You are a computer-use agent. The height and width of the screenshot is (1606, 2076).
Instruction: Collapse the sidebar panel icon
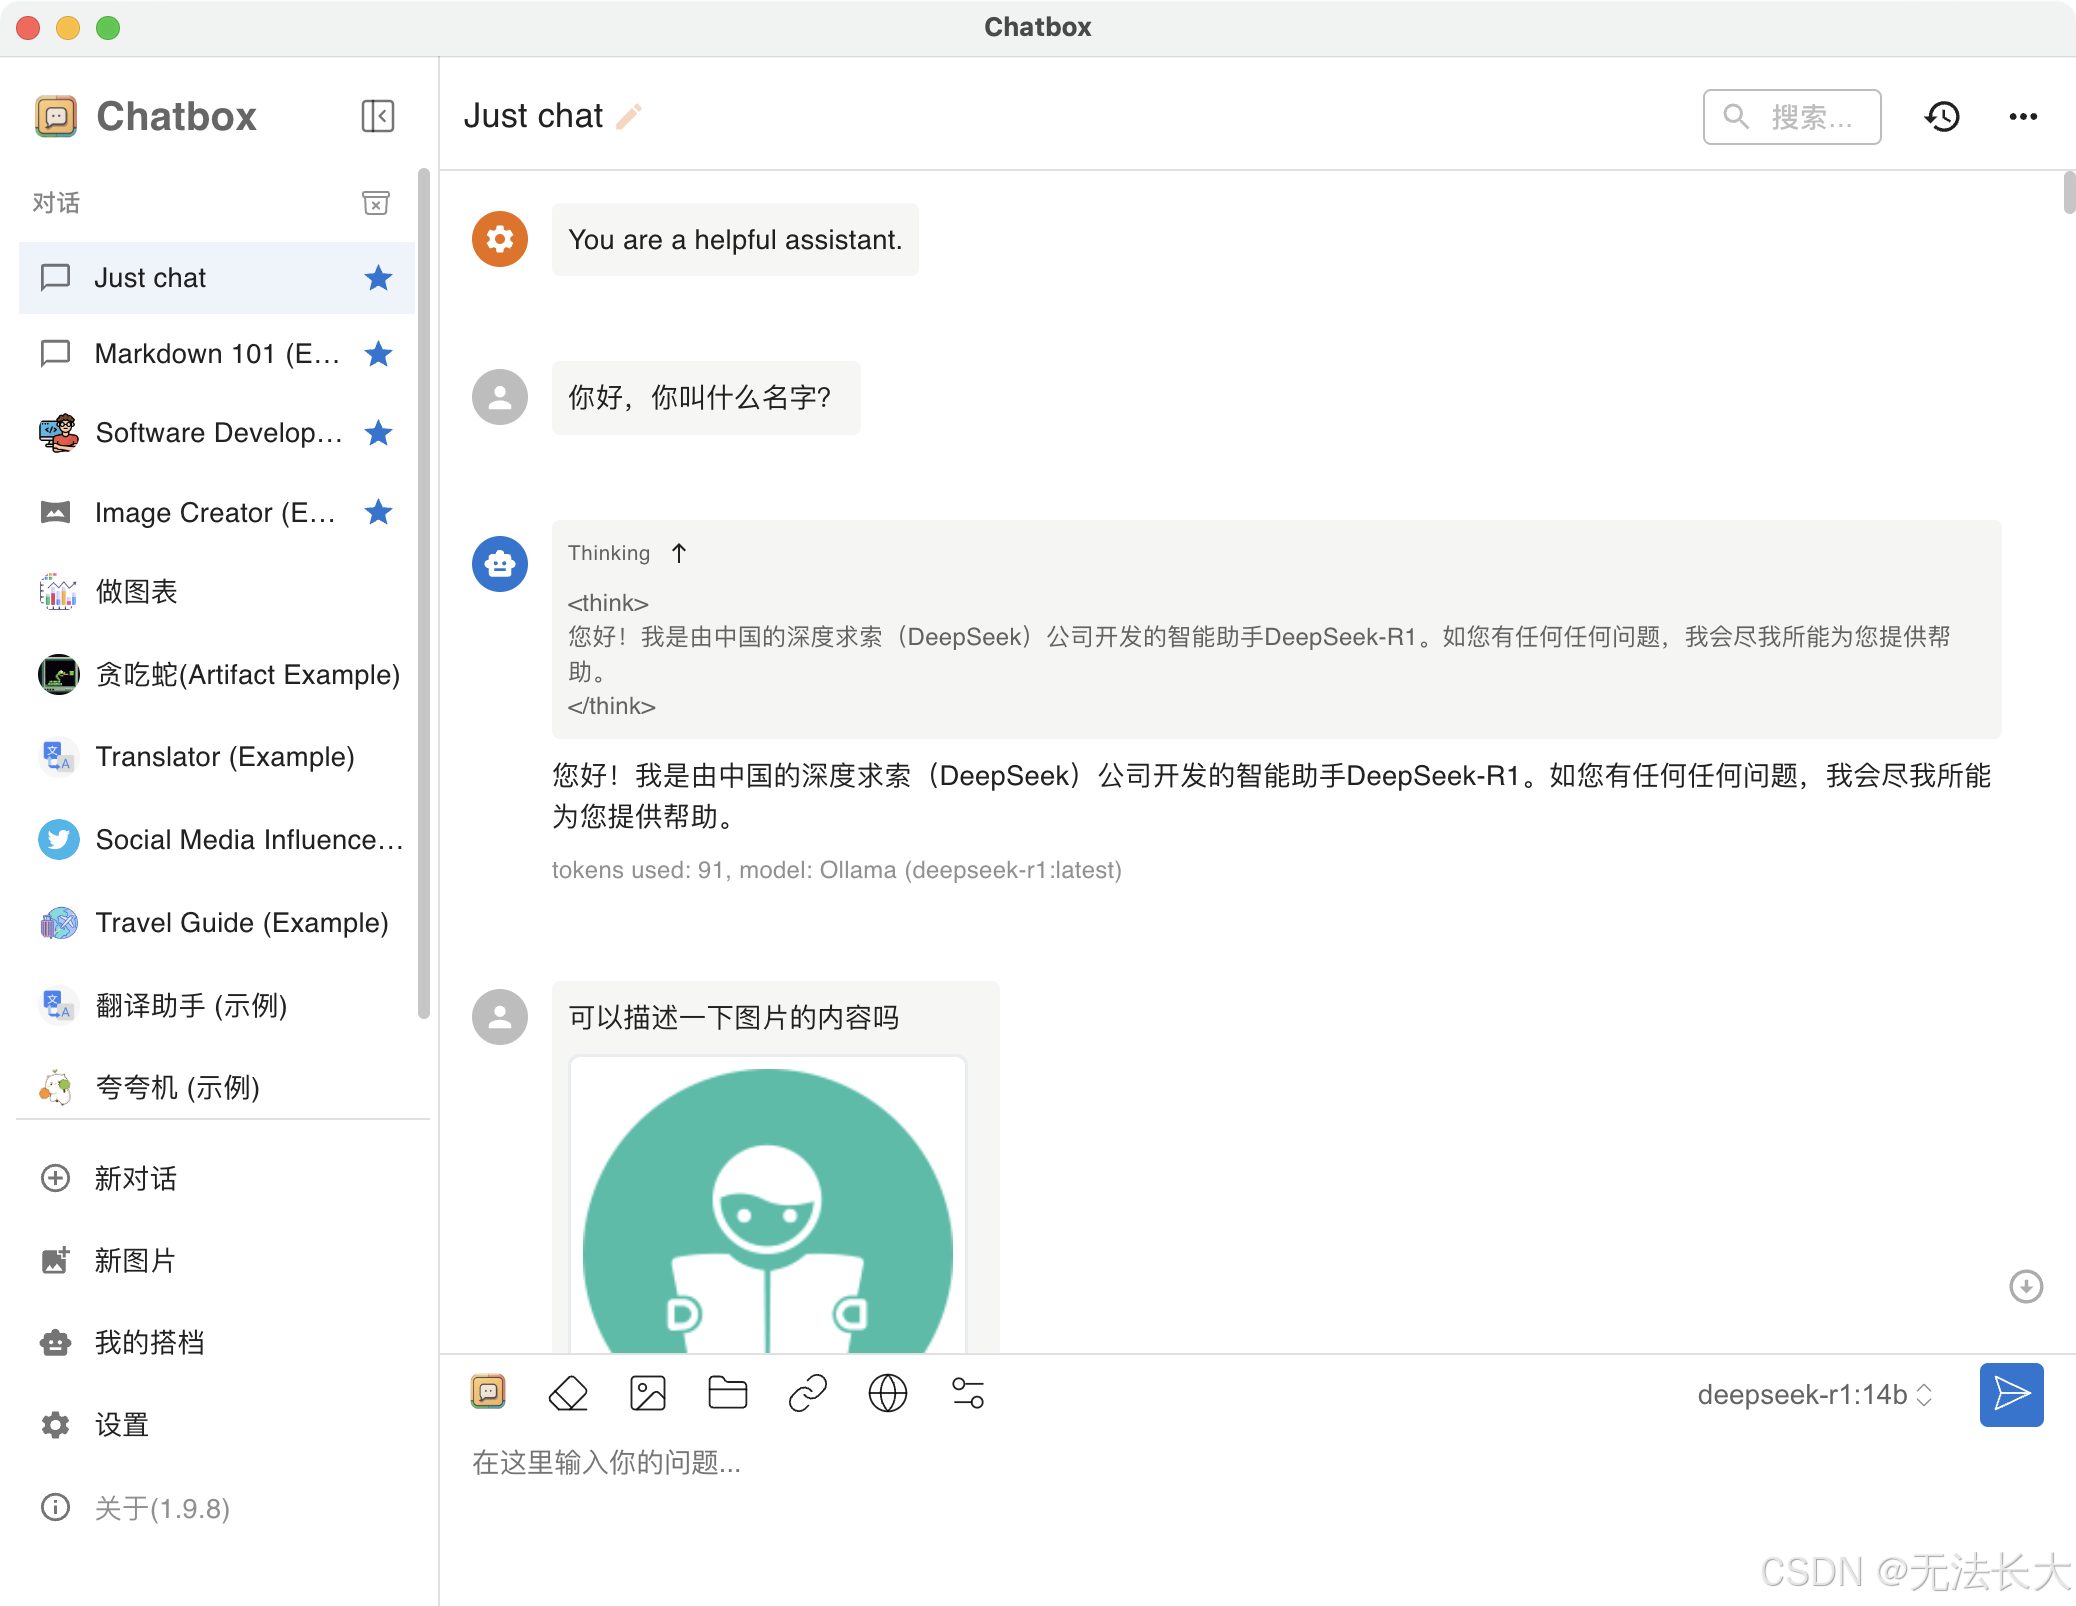(x=377, y=116)
